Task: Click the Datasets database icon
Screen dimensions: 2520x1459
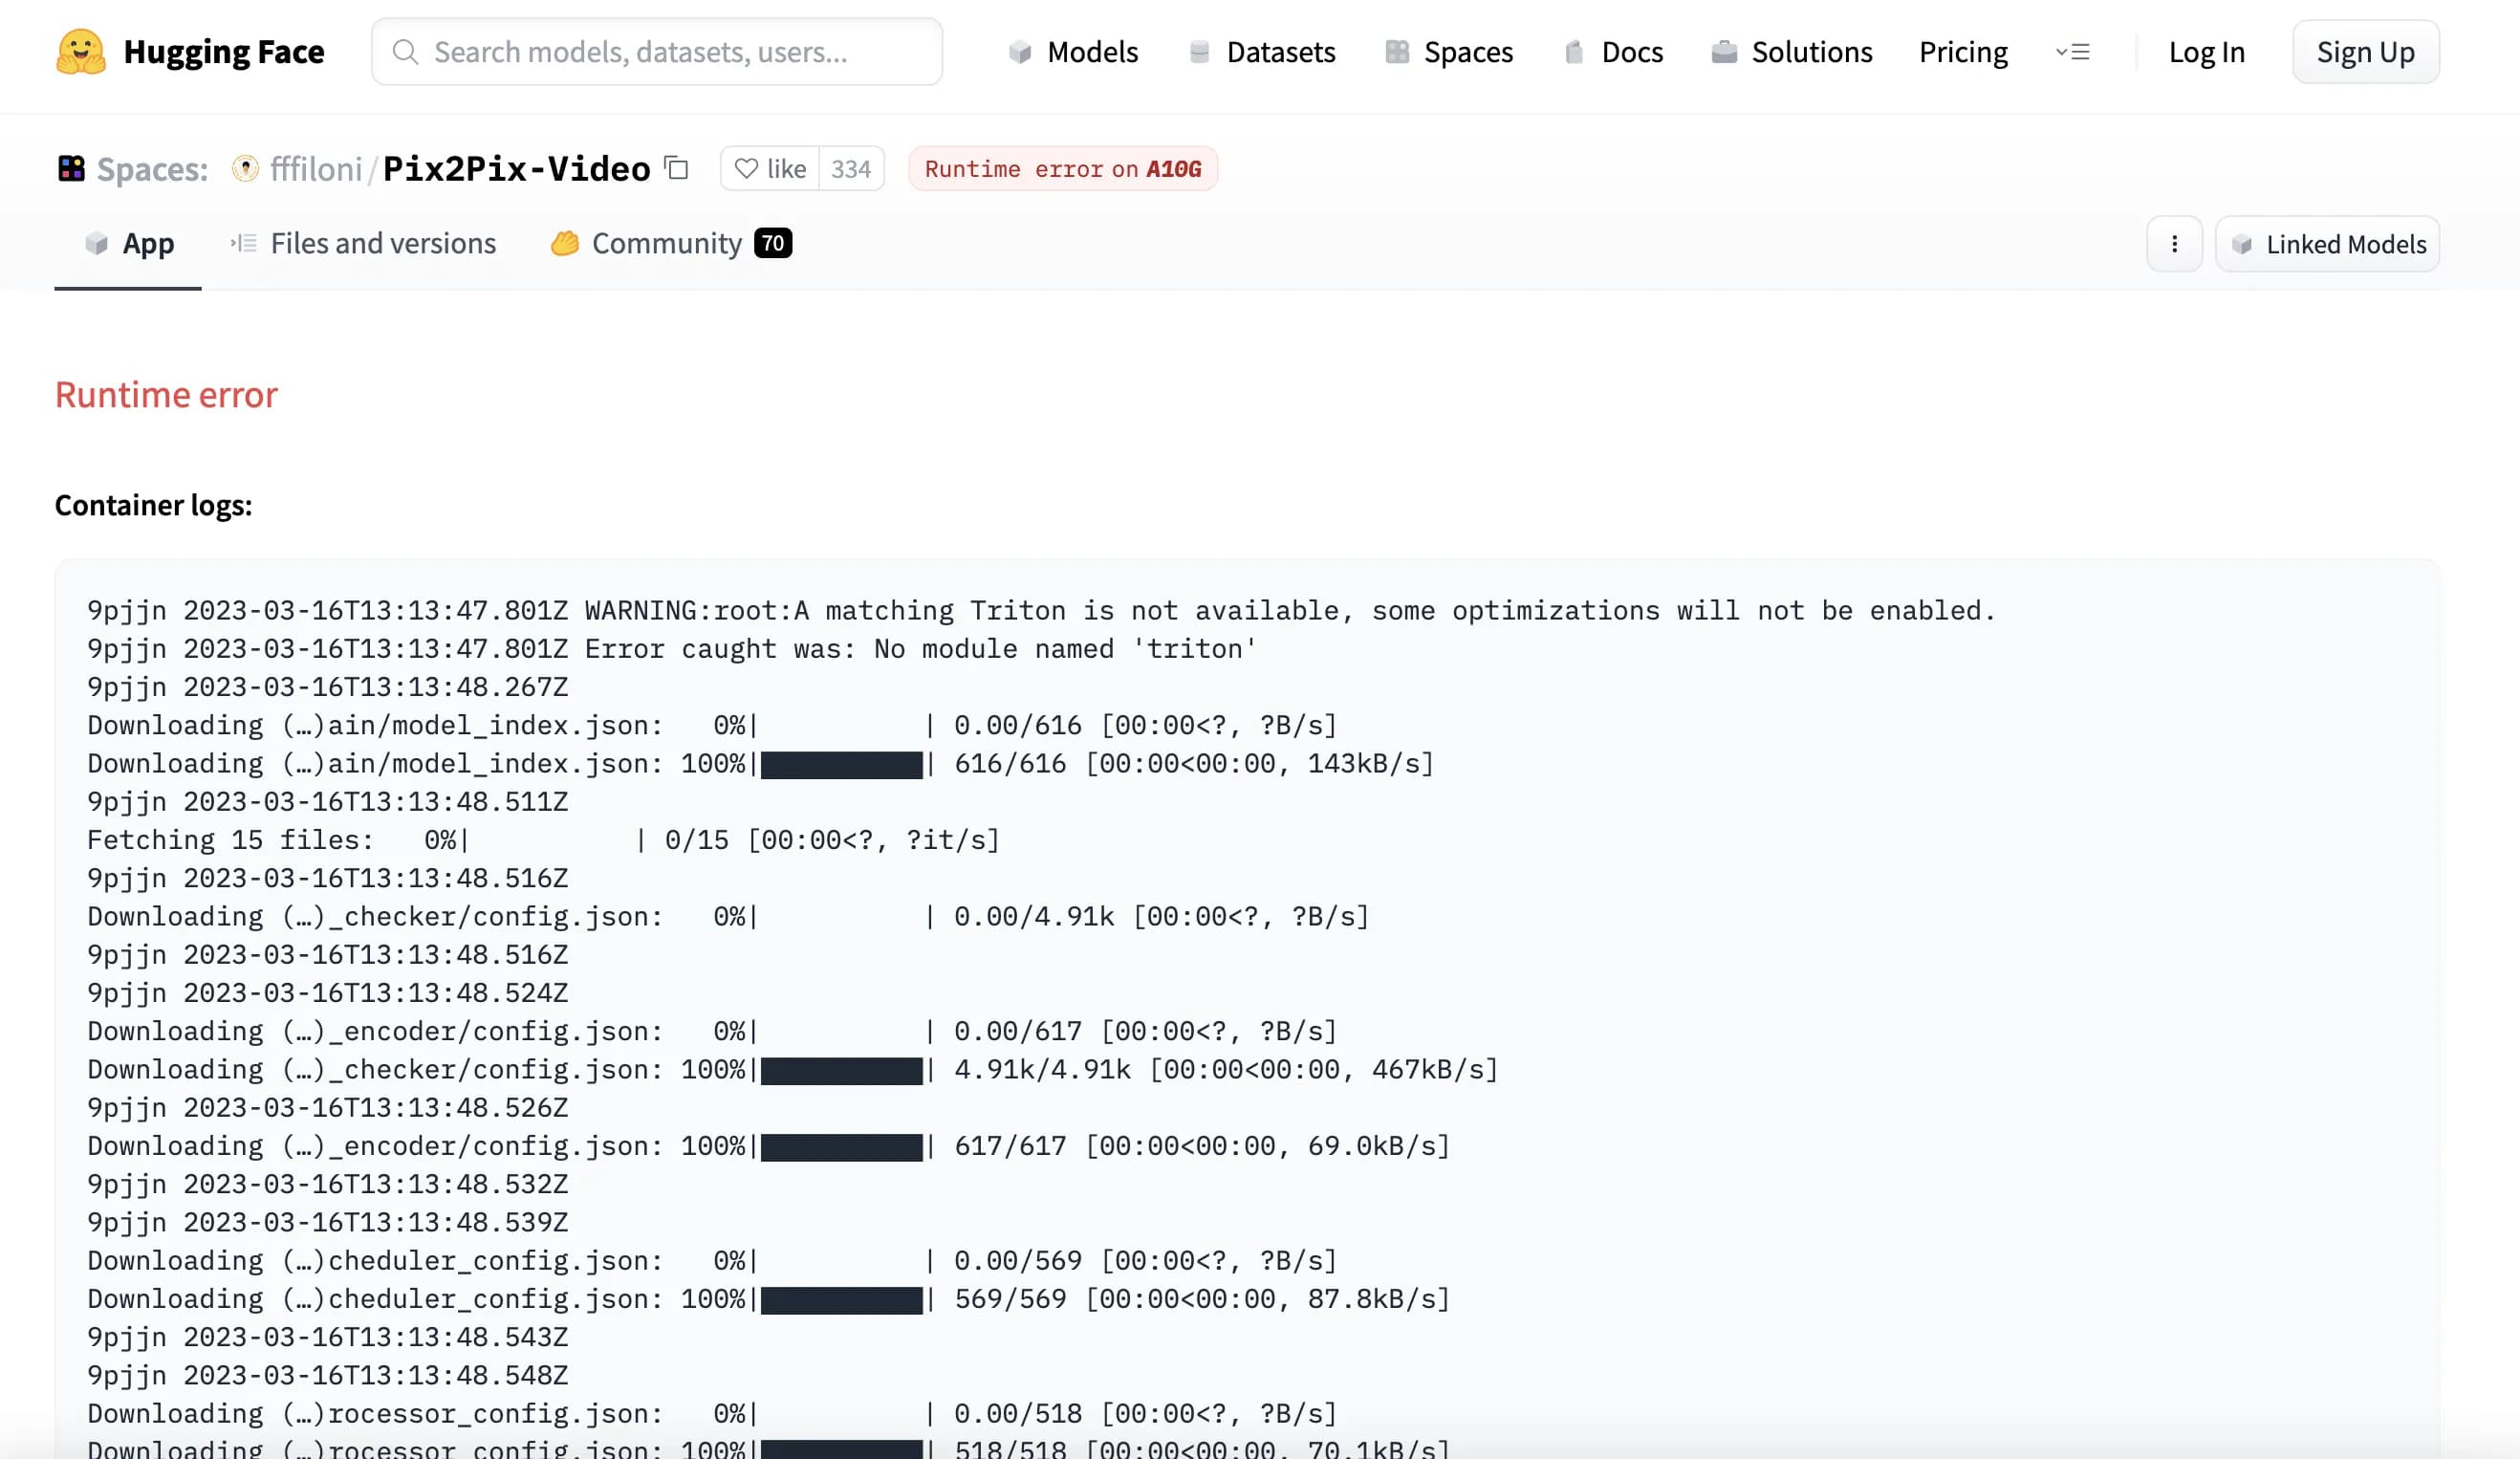Action: point(1199,51)
